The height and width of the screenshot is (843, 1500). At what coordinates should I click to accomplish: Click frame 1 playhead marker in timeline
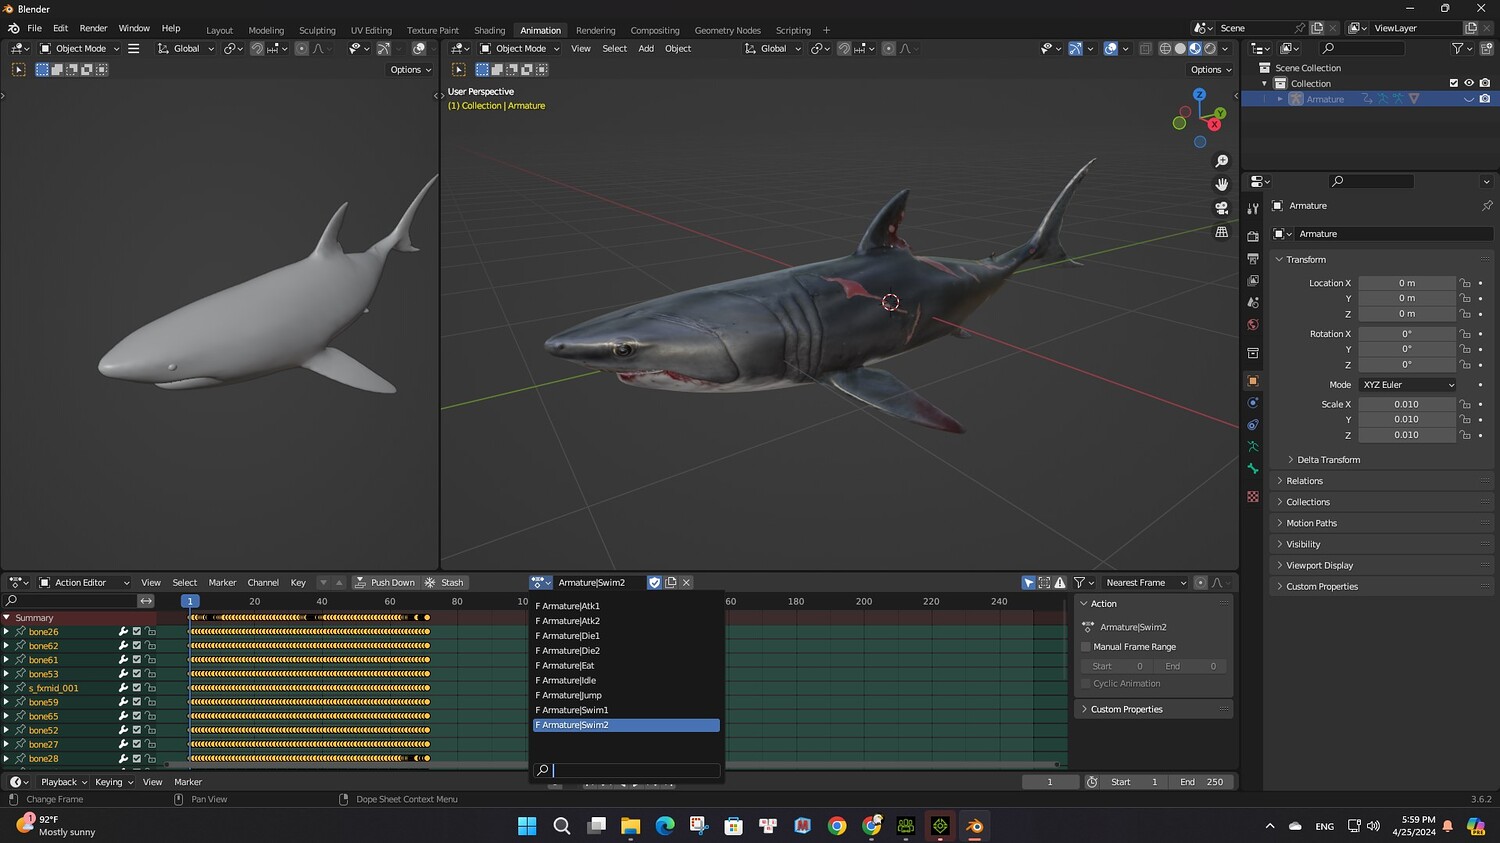190,601
